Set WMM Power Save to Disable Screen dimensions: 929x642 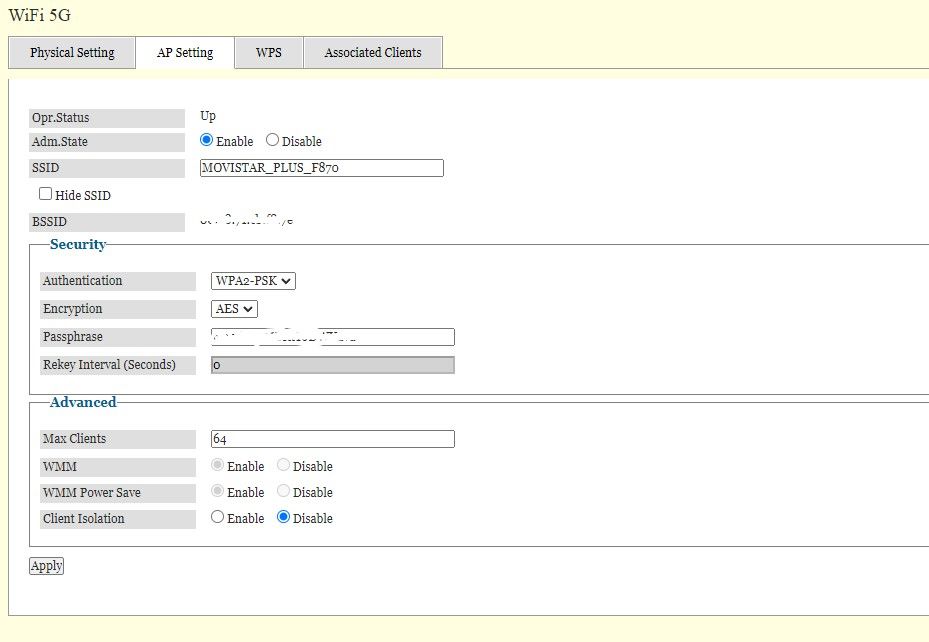pyautogui.click(x=284, y=492)
